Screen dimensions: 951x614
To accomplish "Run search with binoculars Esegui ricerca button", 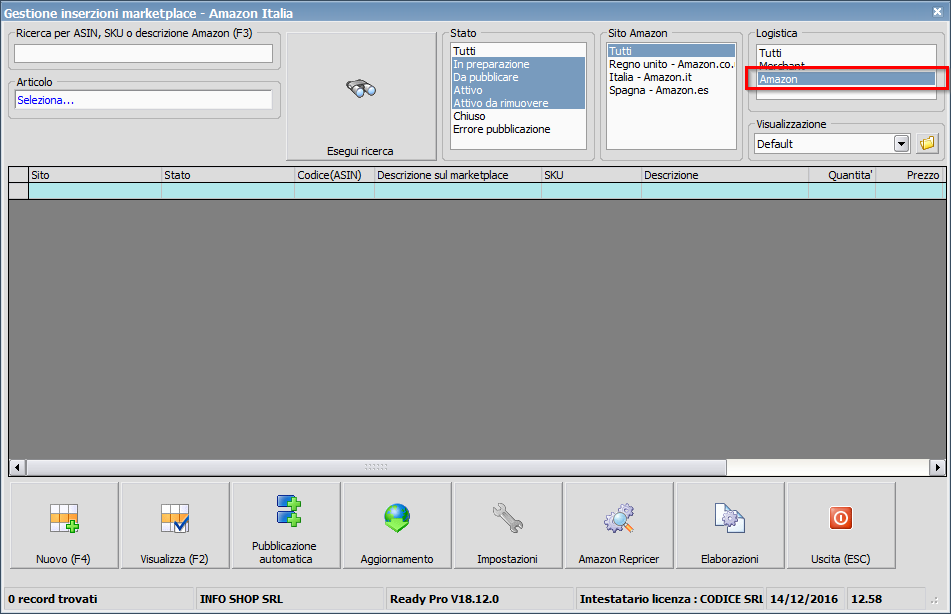I will (x=361, y=96).
